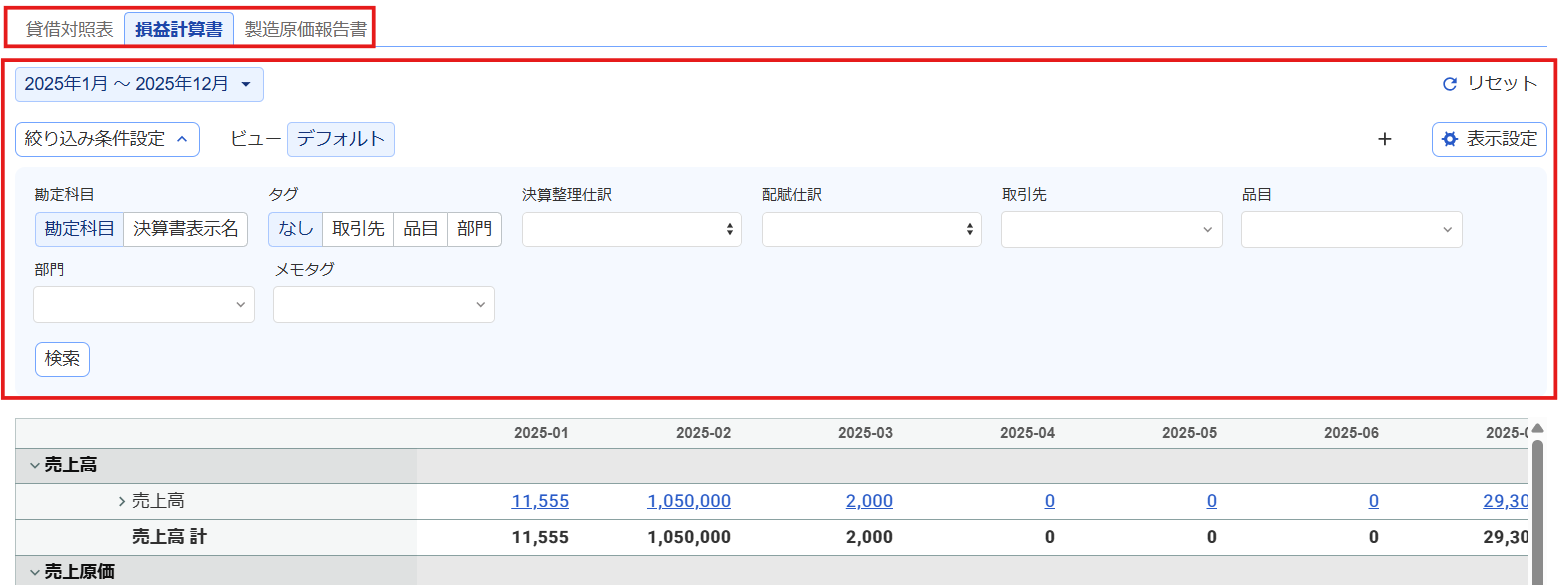
Task: Choose 決算書表示名 display option
Action: pyautogui.click(x=186, y=229)
